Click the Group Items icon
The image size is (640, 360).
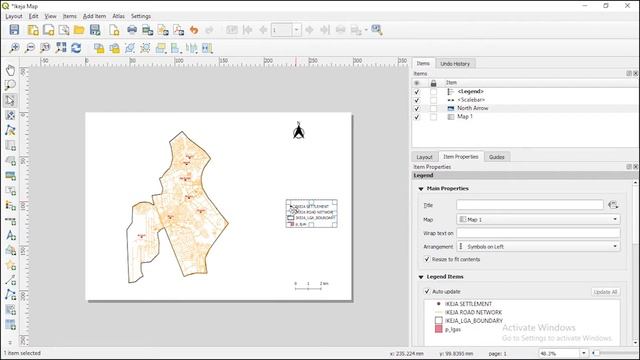pyautogui.click(x=130, y=48)
